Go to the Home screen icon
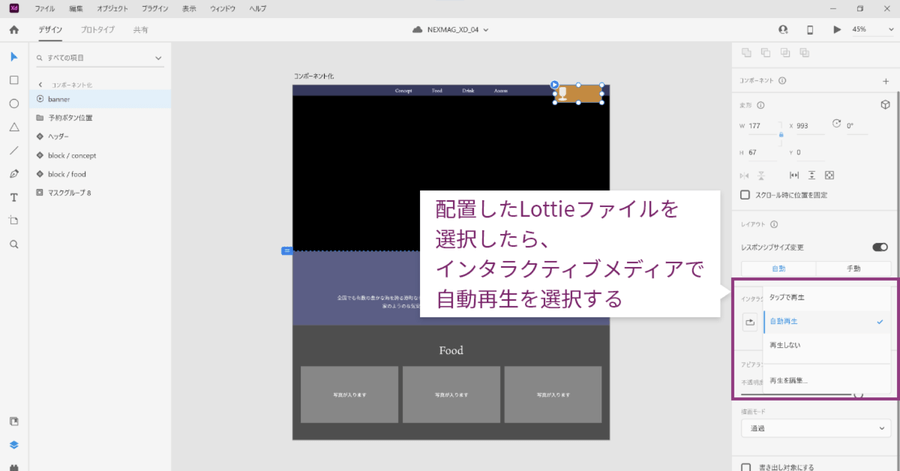Screen dimensions: 900x471 coord(14,30)
